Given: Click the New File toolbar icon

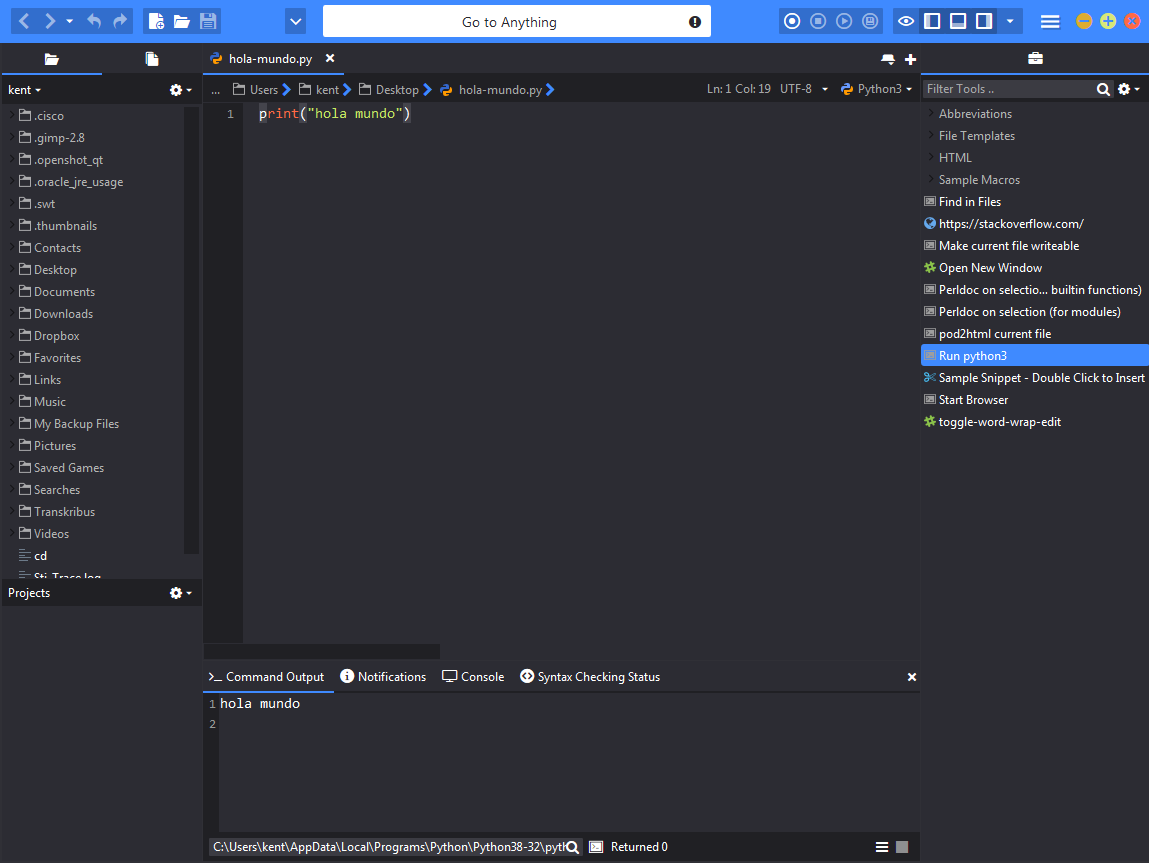Looking at the screenshot, I should [x=156, y=21].
